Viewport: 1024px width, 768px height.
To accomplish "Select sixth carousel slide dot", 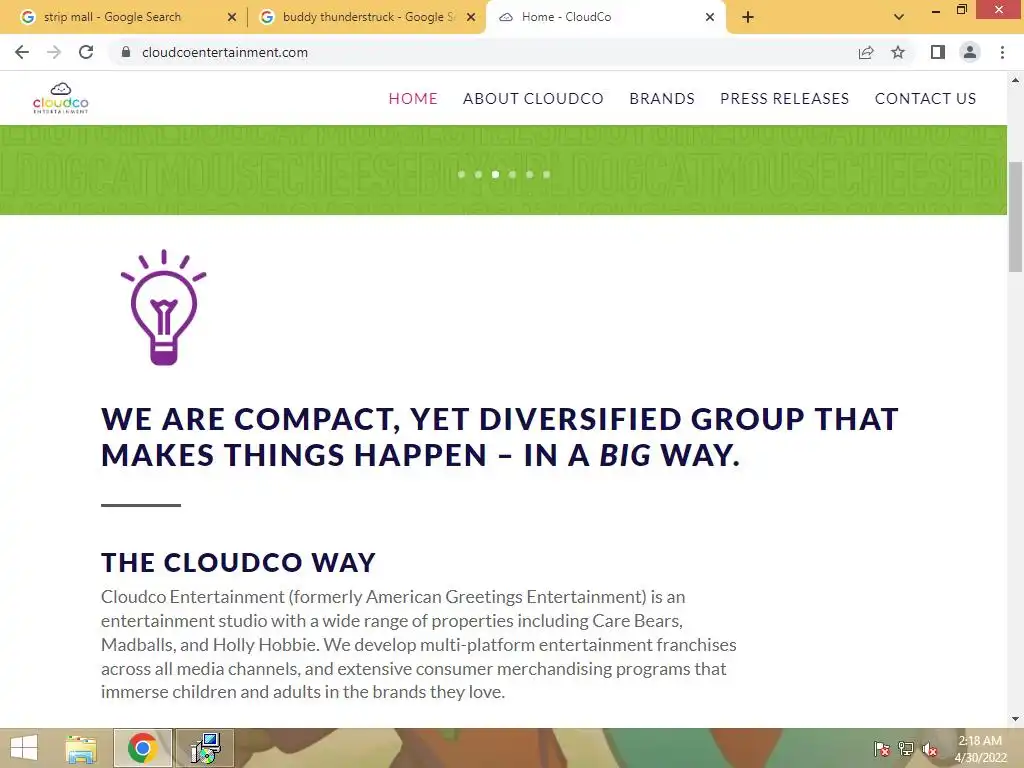I will coord(547,174).
